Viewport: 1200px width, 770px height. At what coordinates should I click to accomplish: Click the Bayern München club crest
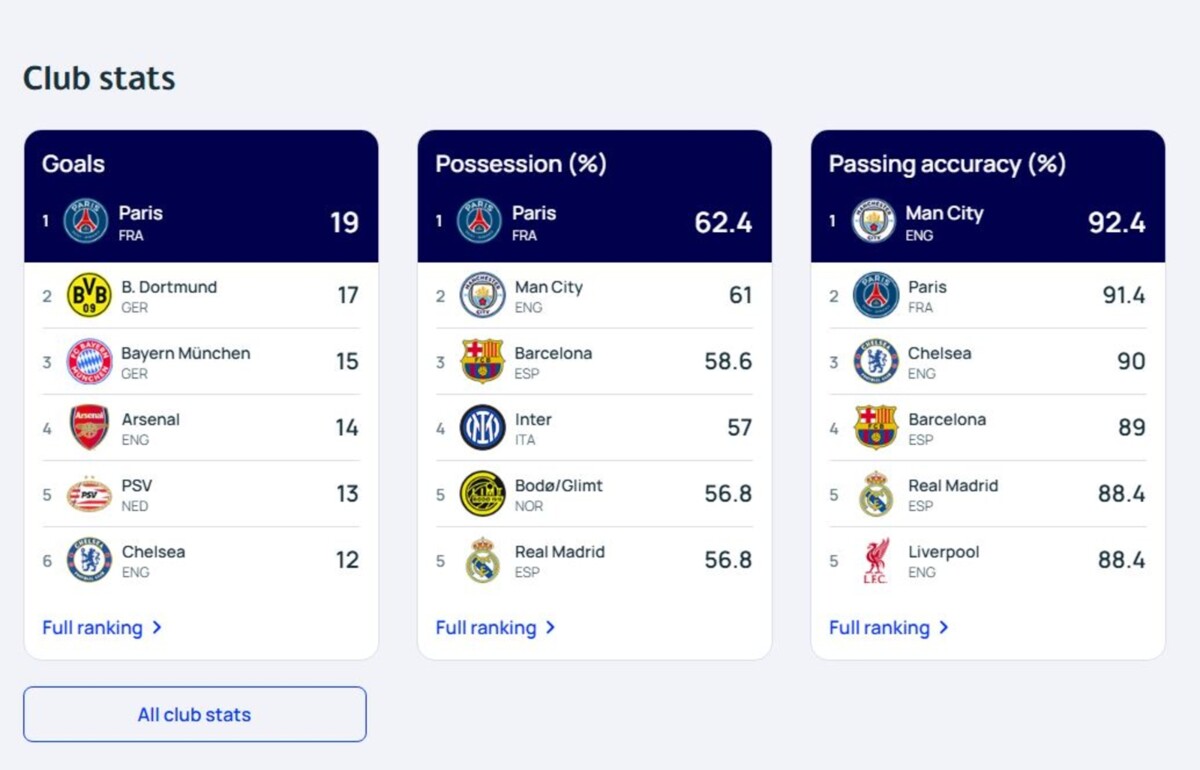[89, 361]
